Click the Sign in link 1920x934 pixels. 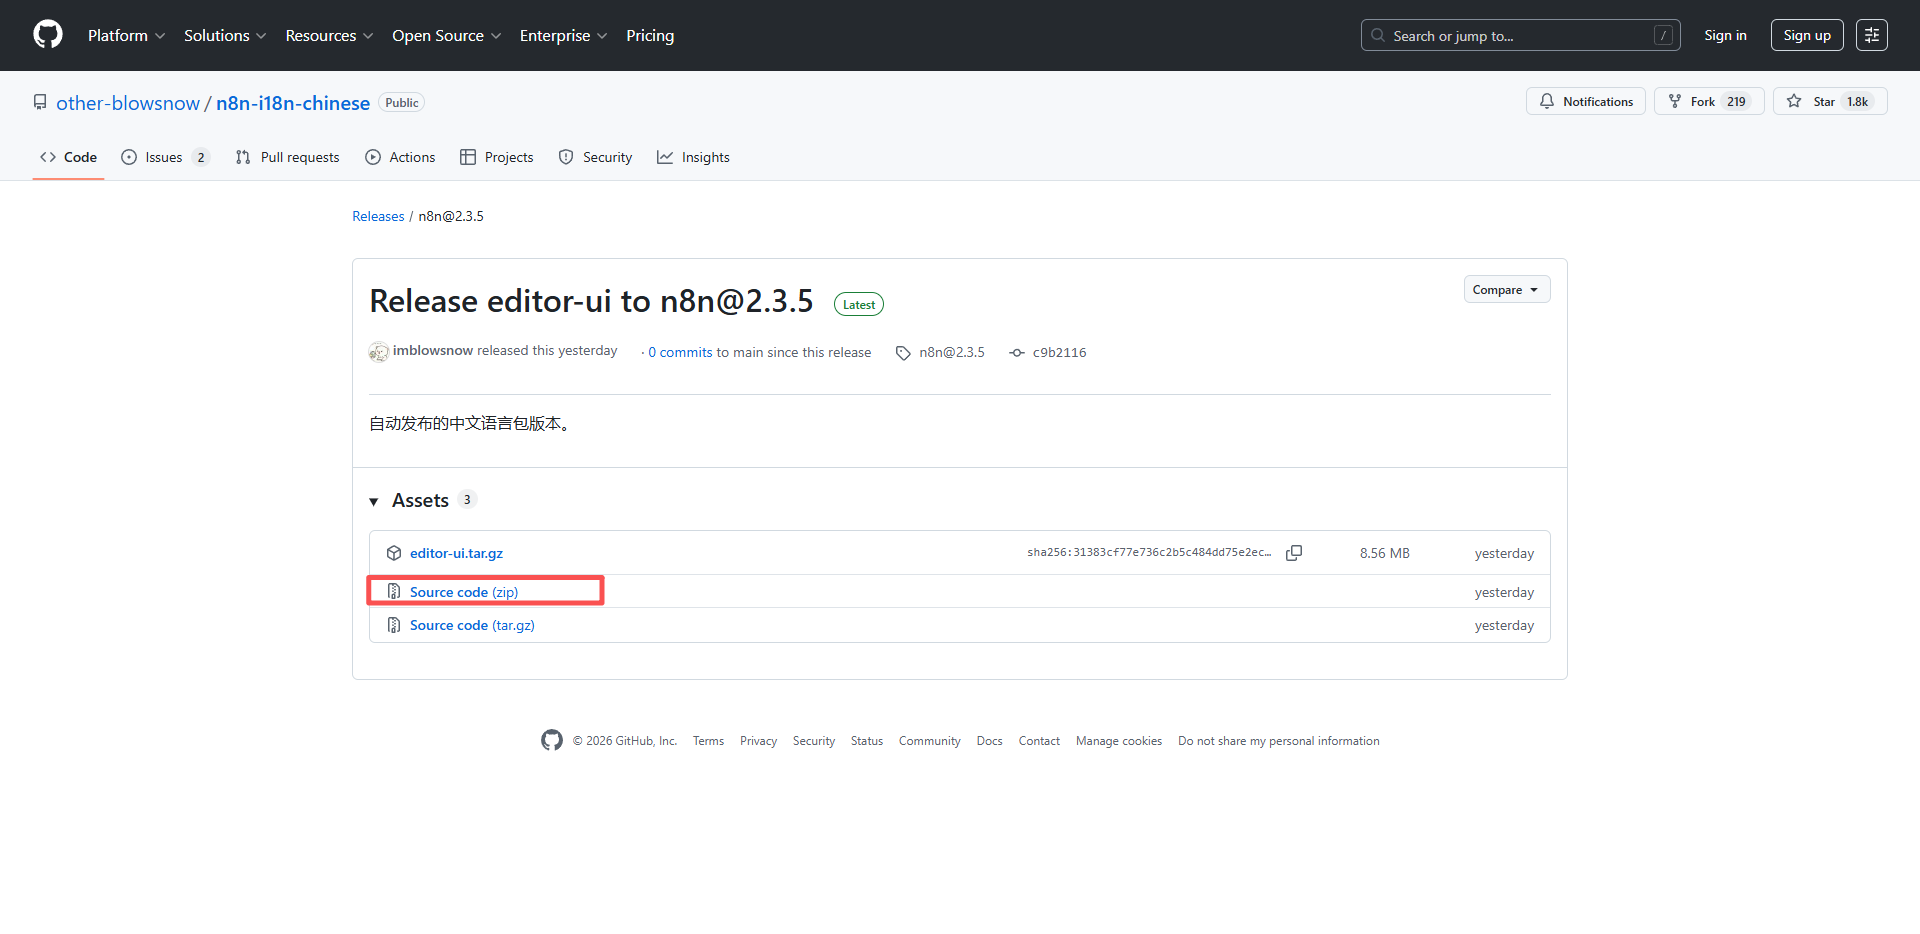[x=1725, y=35]
